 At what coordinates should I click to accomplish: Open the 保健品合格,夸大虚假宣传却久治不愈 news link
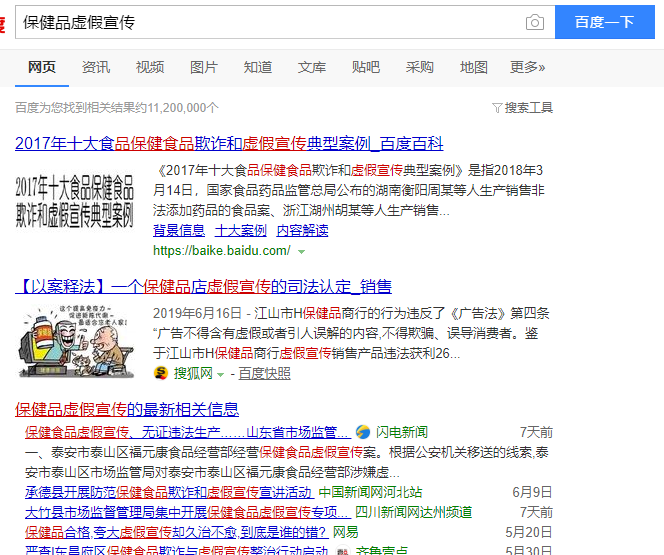(x=177, y=532)
